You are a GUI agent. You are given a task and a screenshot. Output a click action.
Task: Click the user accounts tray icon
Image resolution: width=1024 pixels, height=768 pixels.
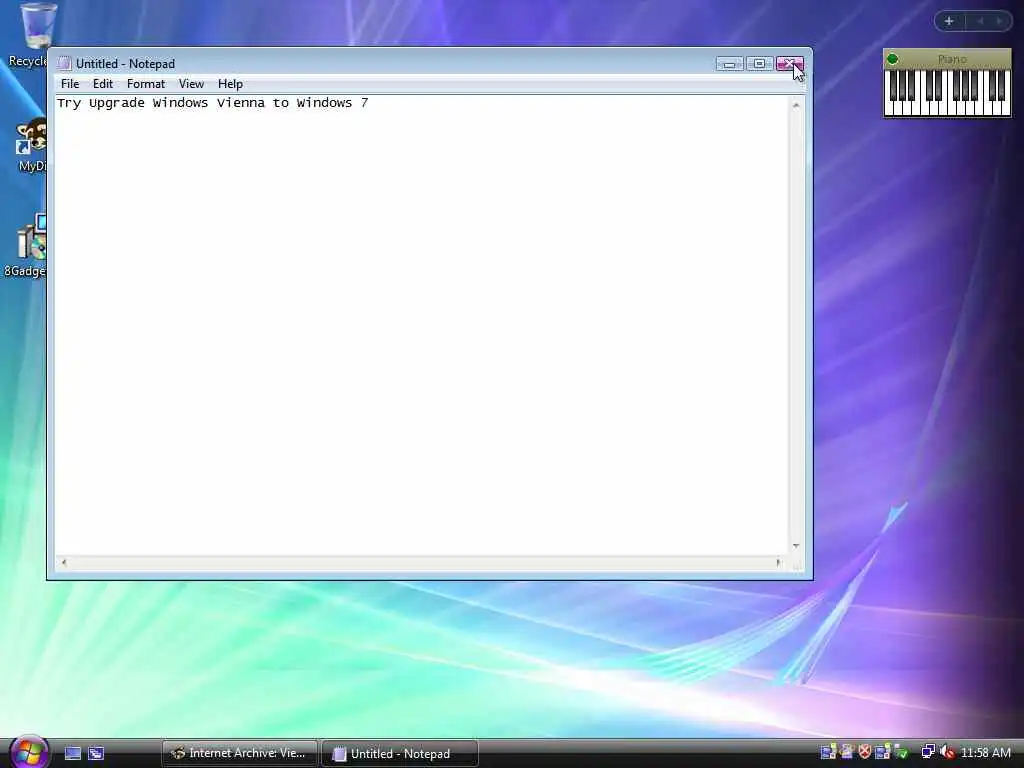pos(847,752)
